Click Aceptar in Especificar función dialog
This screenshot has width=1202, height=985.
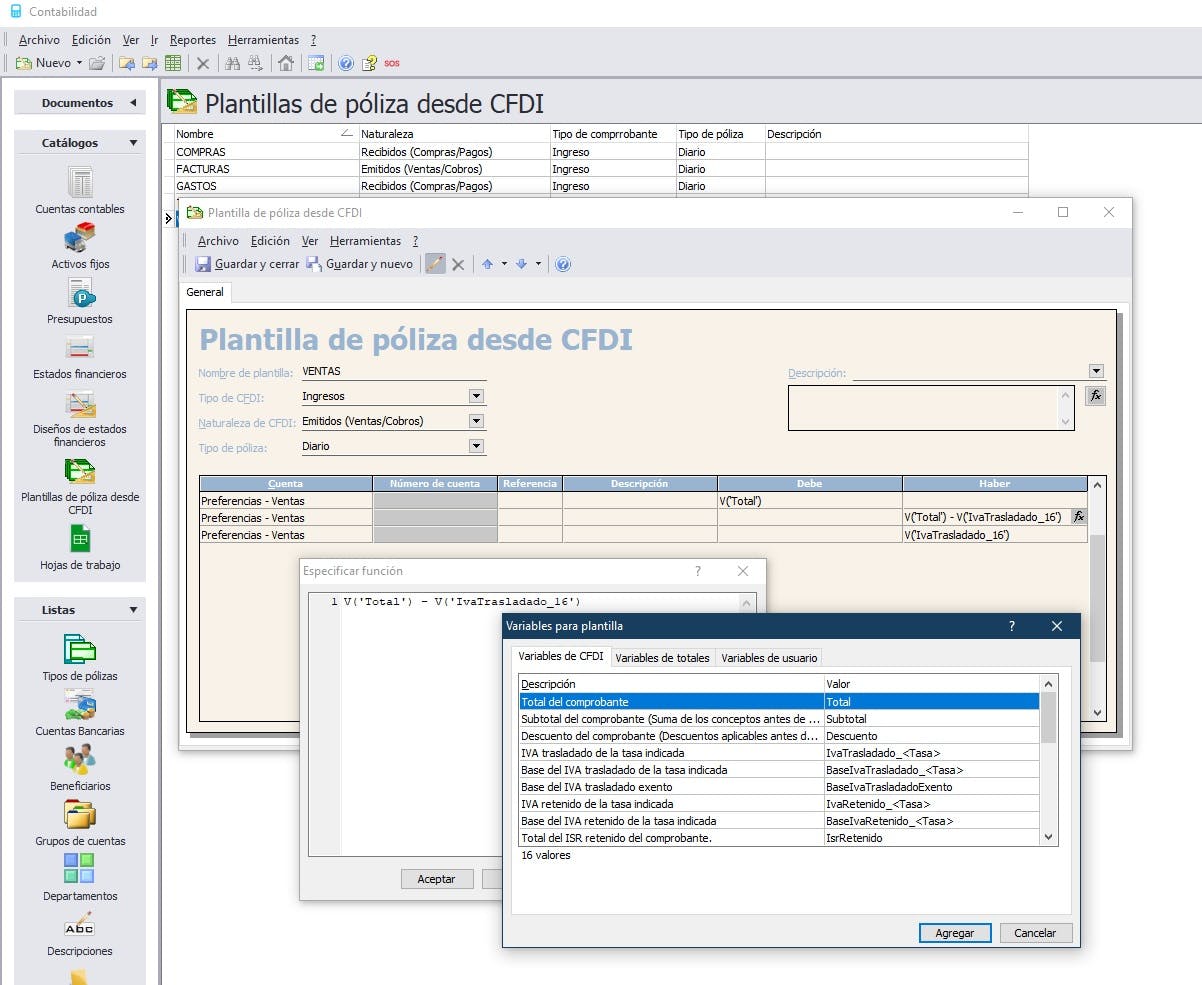437,879
